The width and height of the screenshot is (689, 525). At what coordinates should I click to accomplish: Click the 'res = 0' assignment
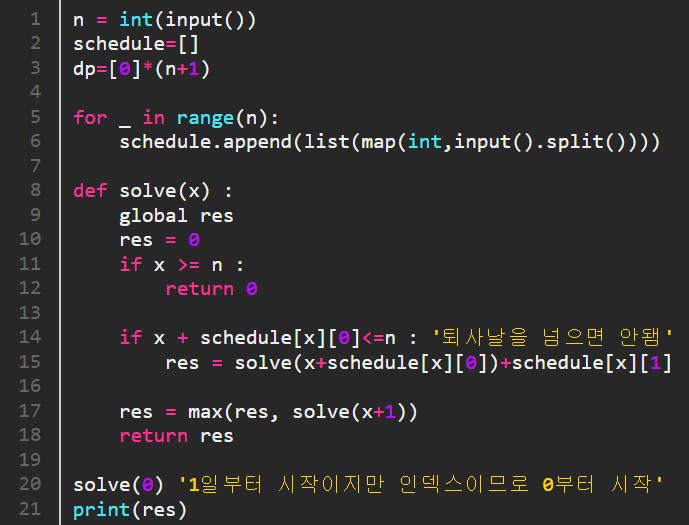pos(160,240)
